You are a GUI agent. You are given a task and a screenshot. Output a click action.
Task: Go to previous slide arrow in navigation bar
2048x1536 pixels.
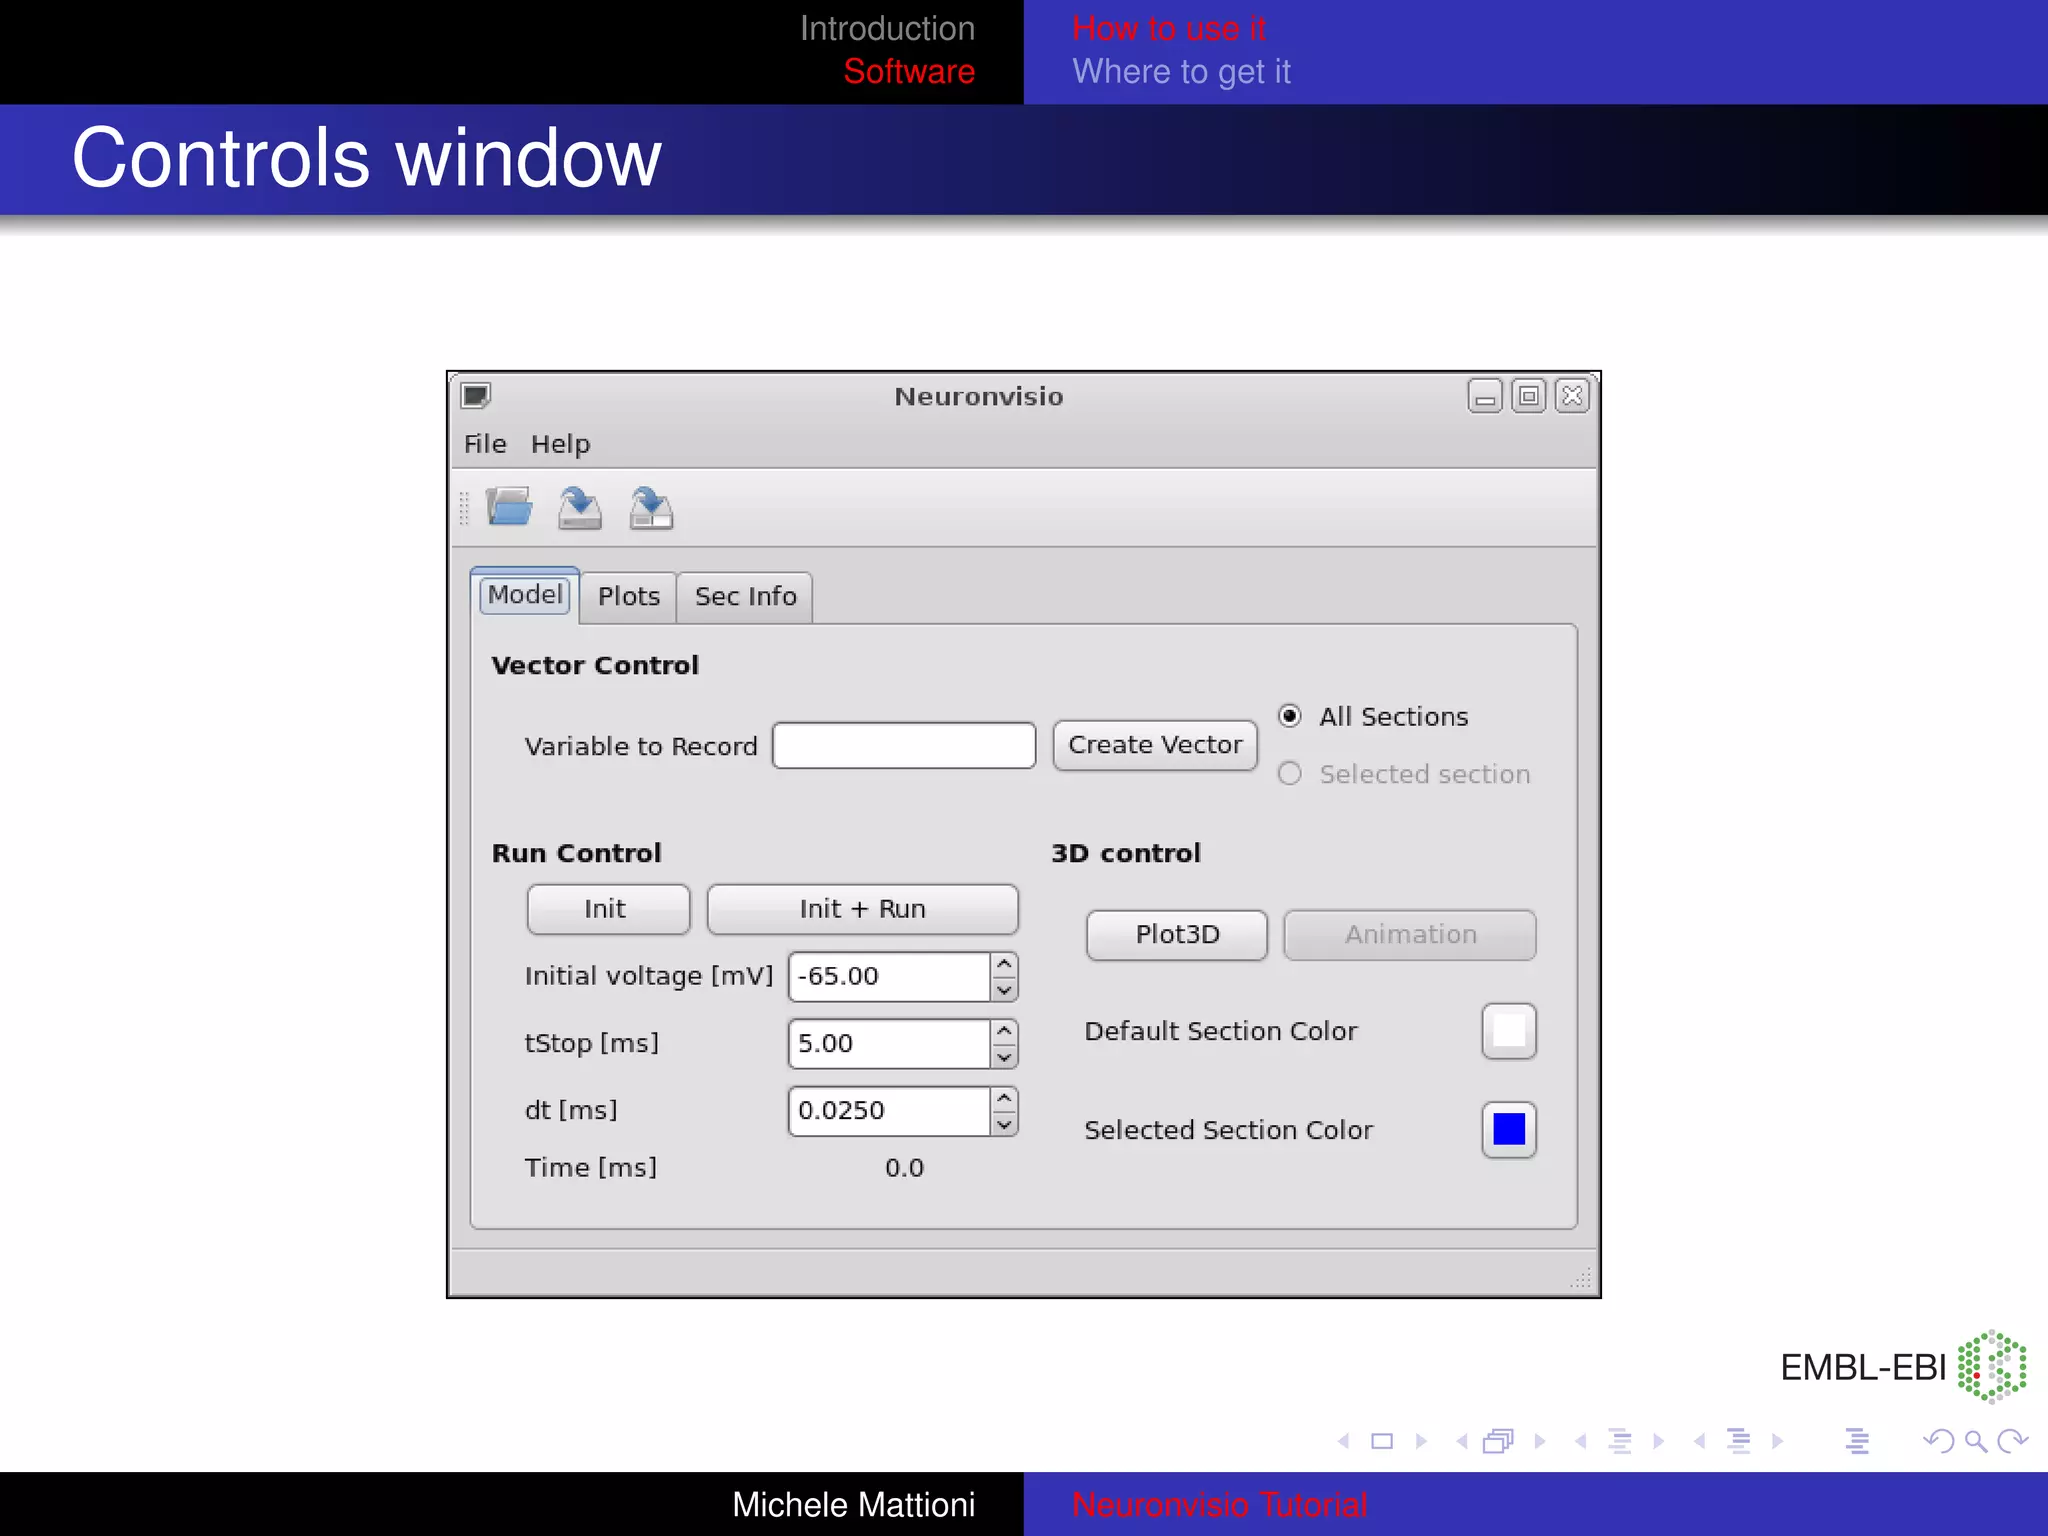point(1343,1441)
